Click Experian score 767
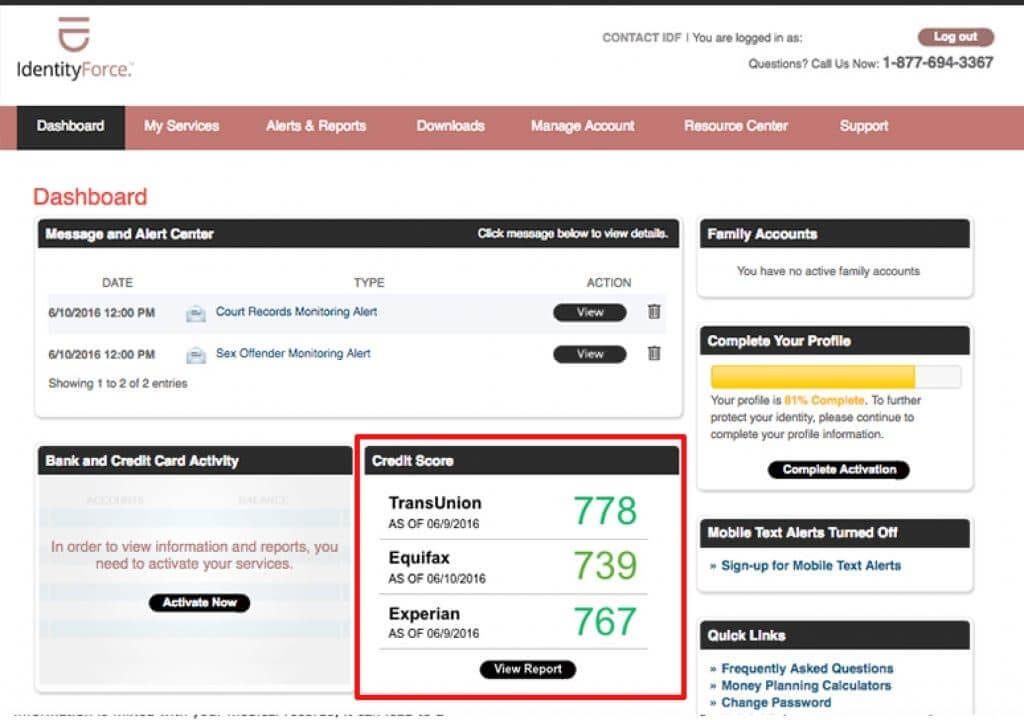 (605, 621)
